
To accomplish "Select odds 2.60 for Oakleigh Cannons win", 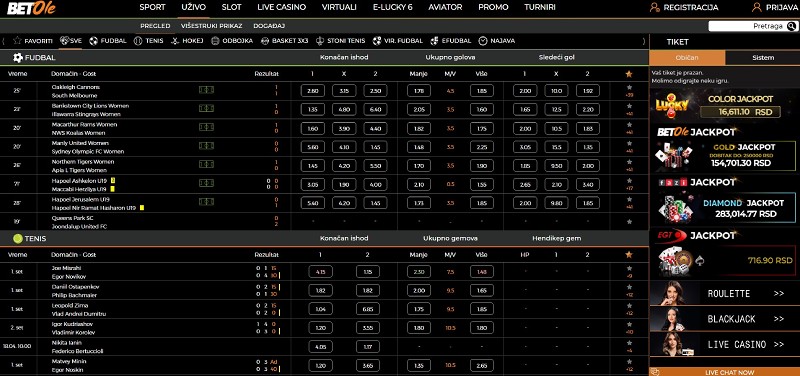I will point(313,91).
